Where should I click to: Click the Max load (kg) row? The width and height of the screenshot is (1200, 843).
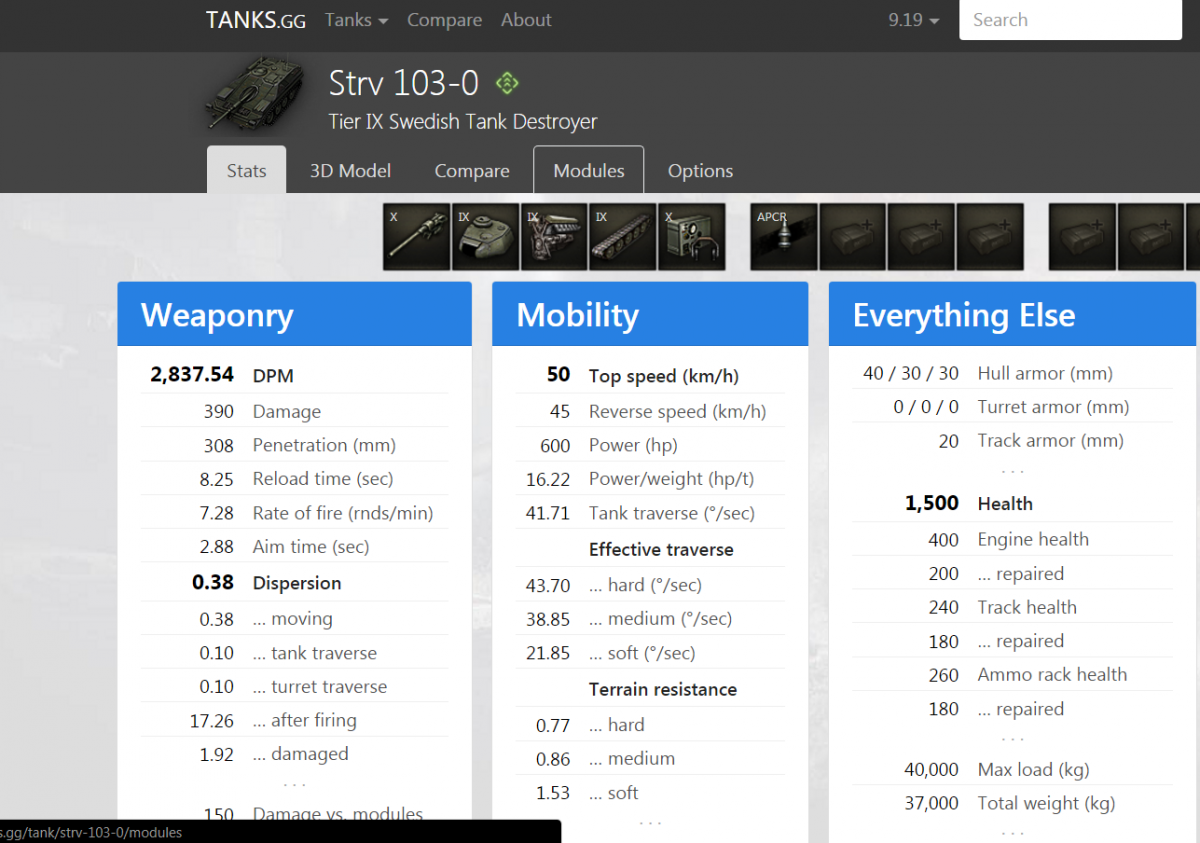click(x=1012, y=769)
